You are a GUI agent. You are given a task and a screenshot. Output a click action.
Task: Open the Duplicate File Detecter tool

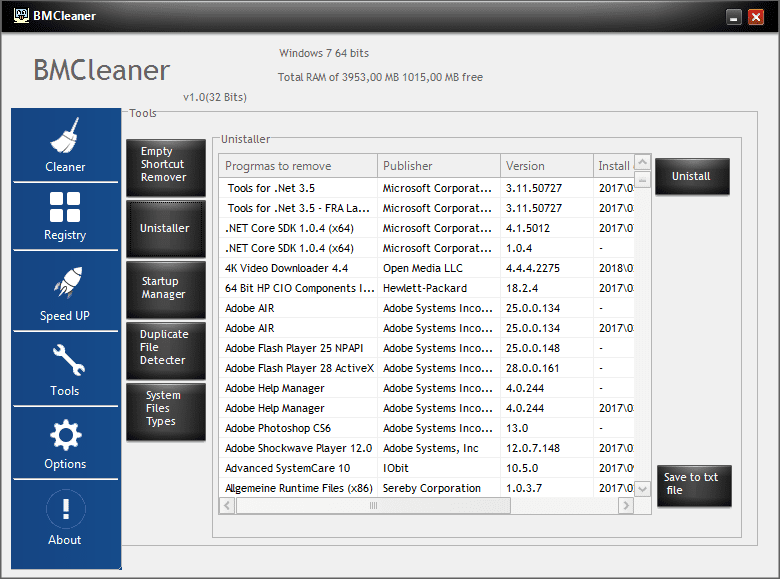pos(166,350)
